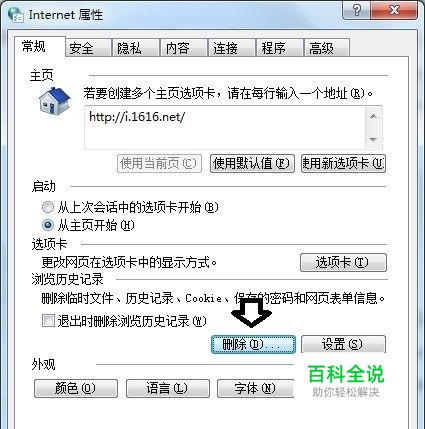Viewport: 425px width, 429px height.
Task: Click the 使用默认值(F) button
Action: 252,163
